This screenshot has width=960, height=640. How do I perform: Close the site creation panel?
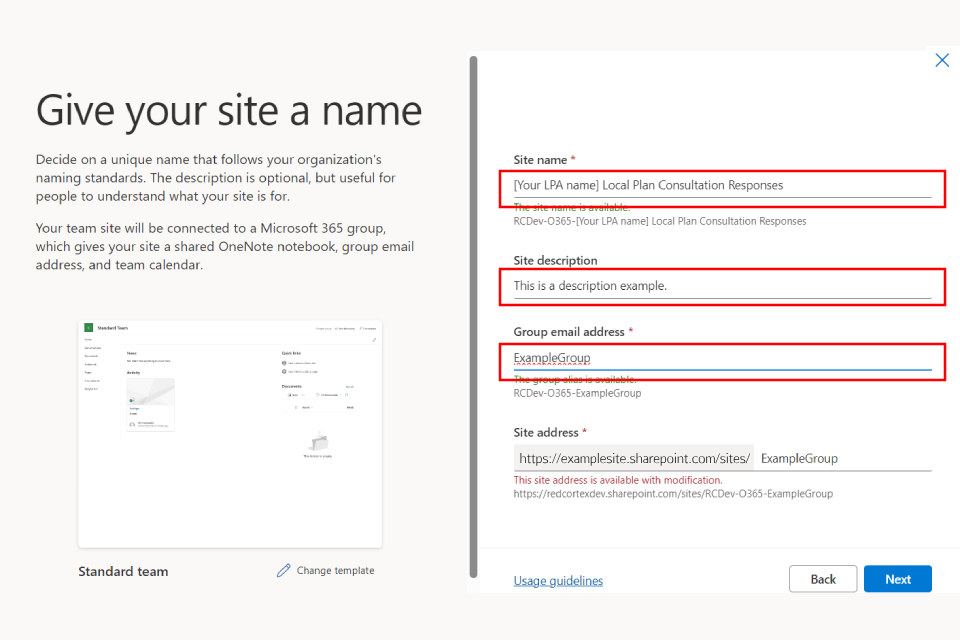point(941,60)
